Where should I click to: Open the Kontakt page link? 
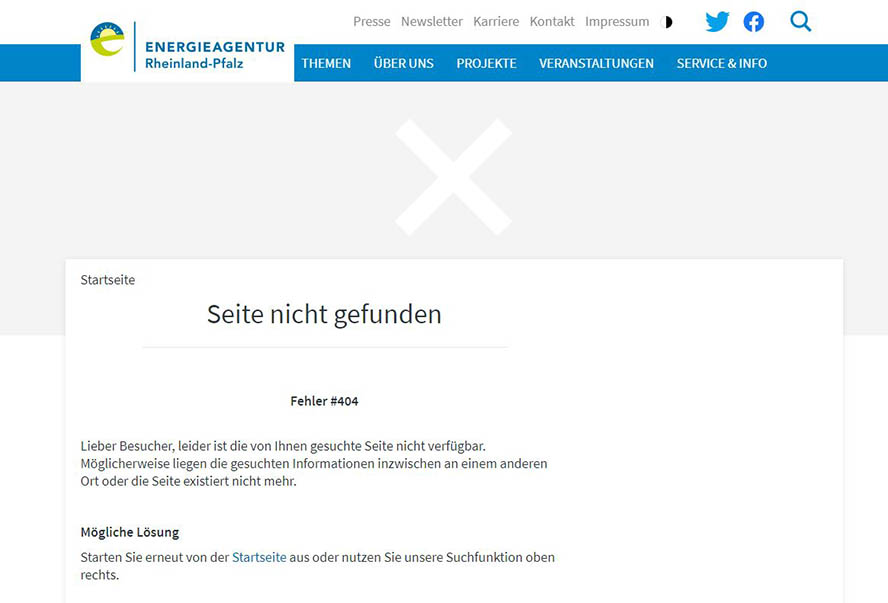pos(552,21)
